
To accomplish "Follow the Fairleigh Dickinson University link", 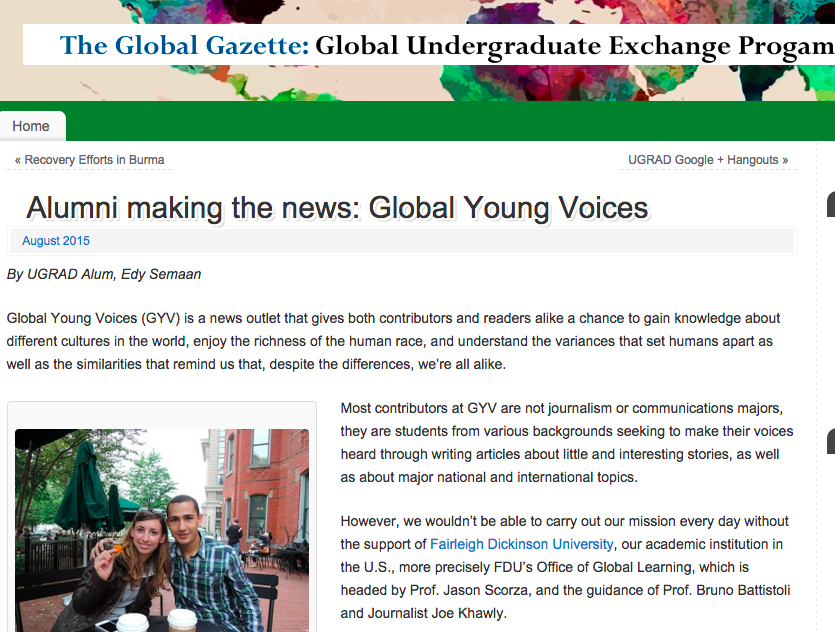I will [x=521, y=544].
